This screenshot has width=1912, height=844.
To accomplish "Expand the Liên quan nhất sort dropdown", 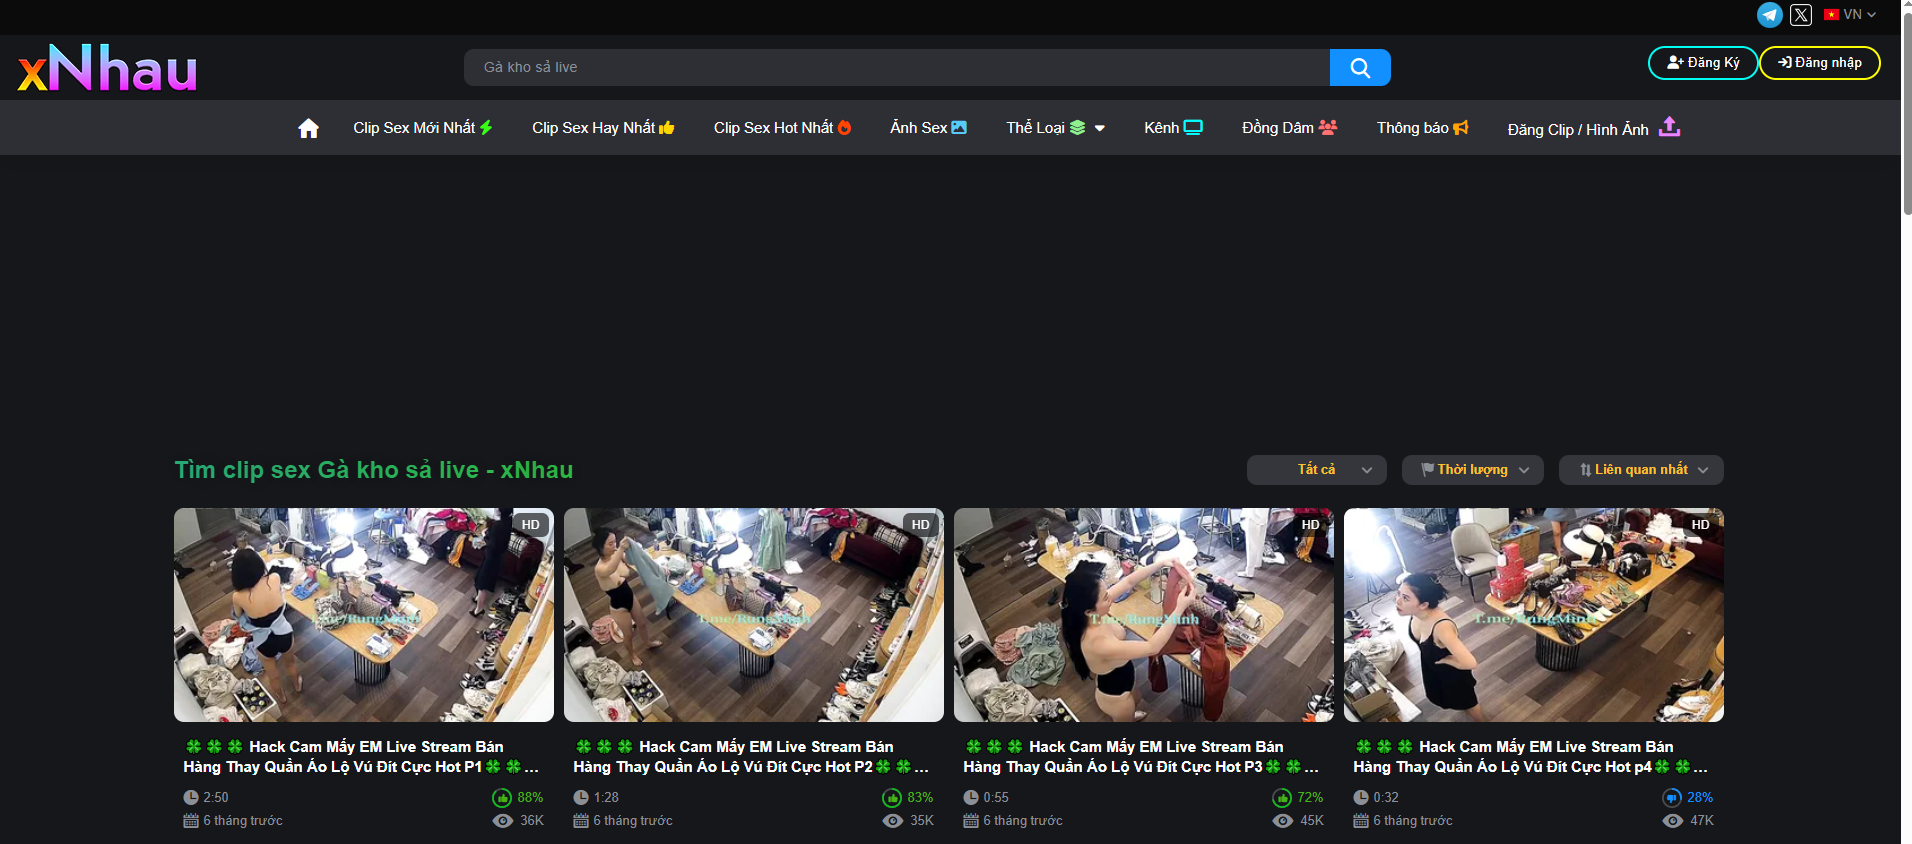I will coord(1640,470).
